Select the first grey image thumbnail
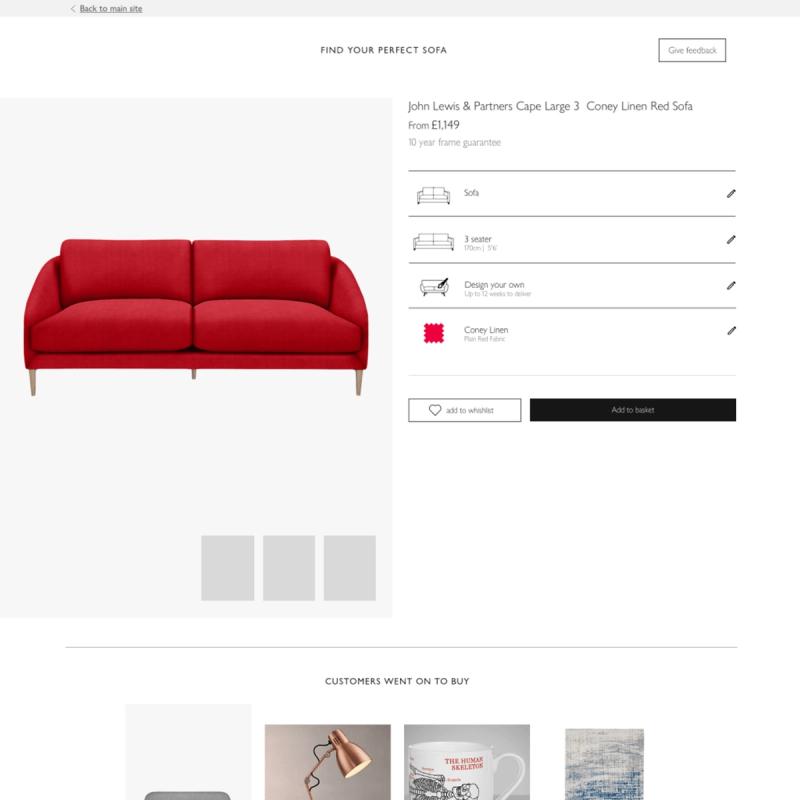 pyautogui.click(x=228, y=568)
